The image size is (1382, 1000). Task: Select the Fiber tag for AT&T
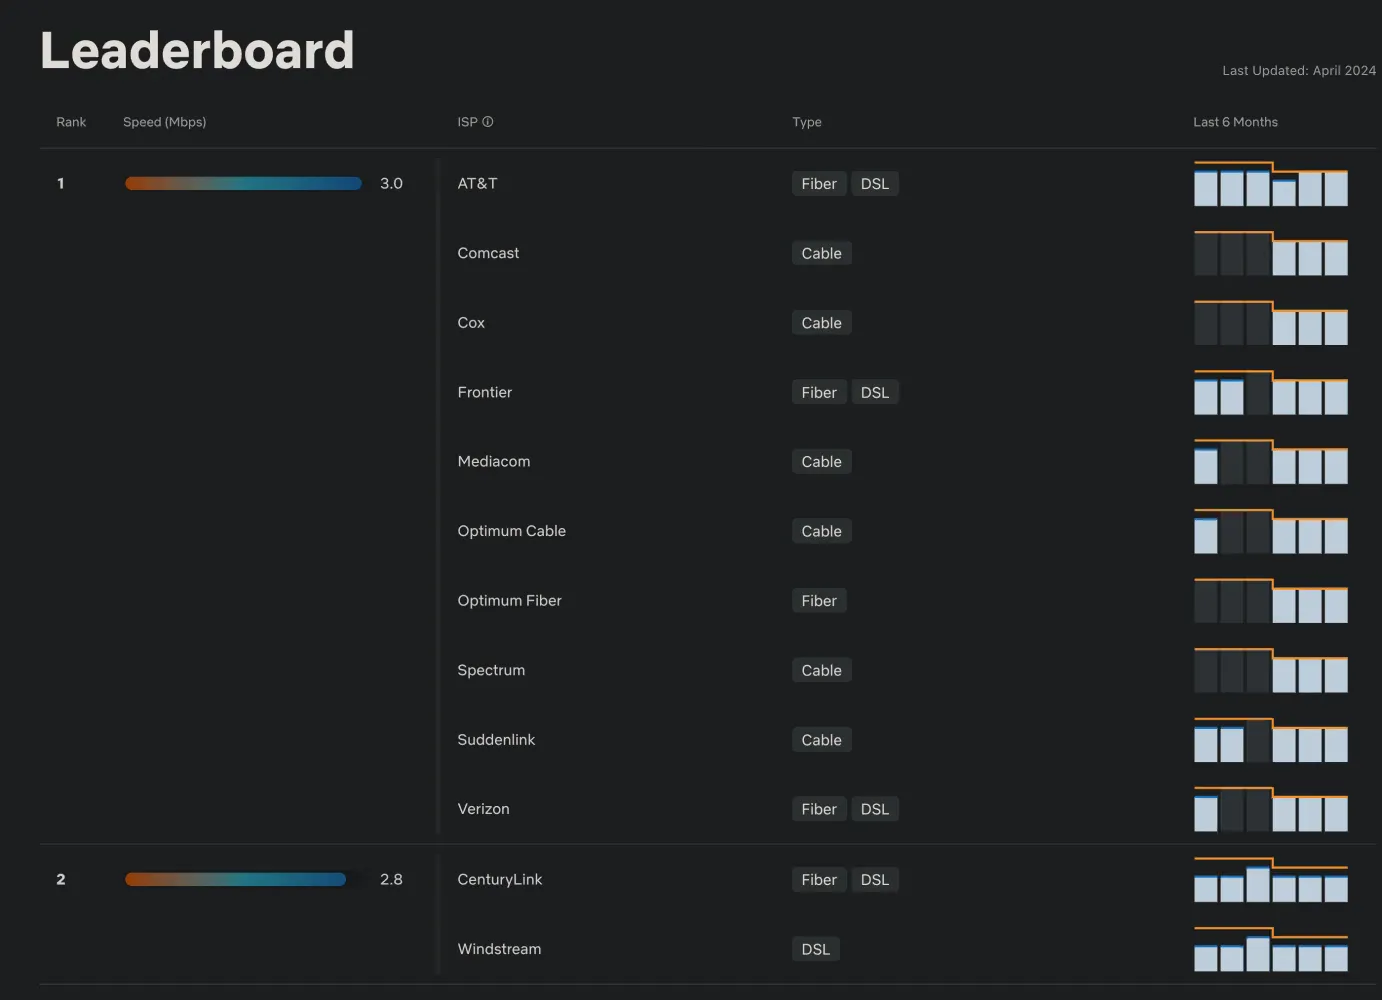tap(819, 184)
